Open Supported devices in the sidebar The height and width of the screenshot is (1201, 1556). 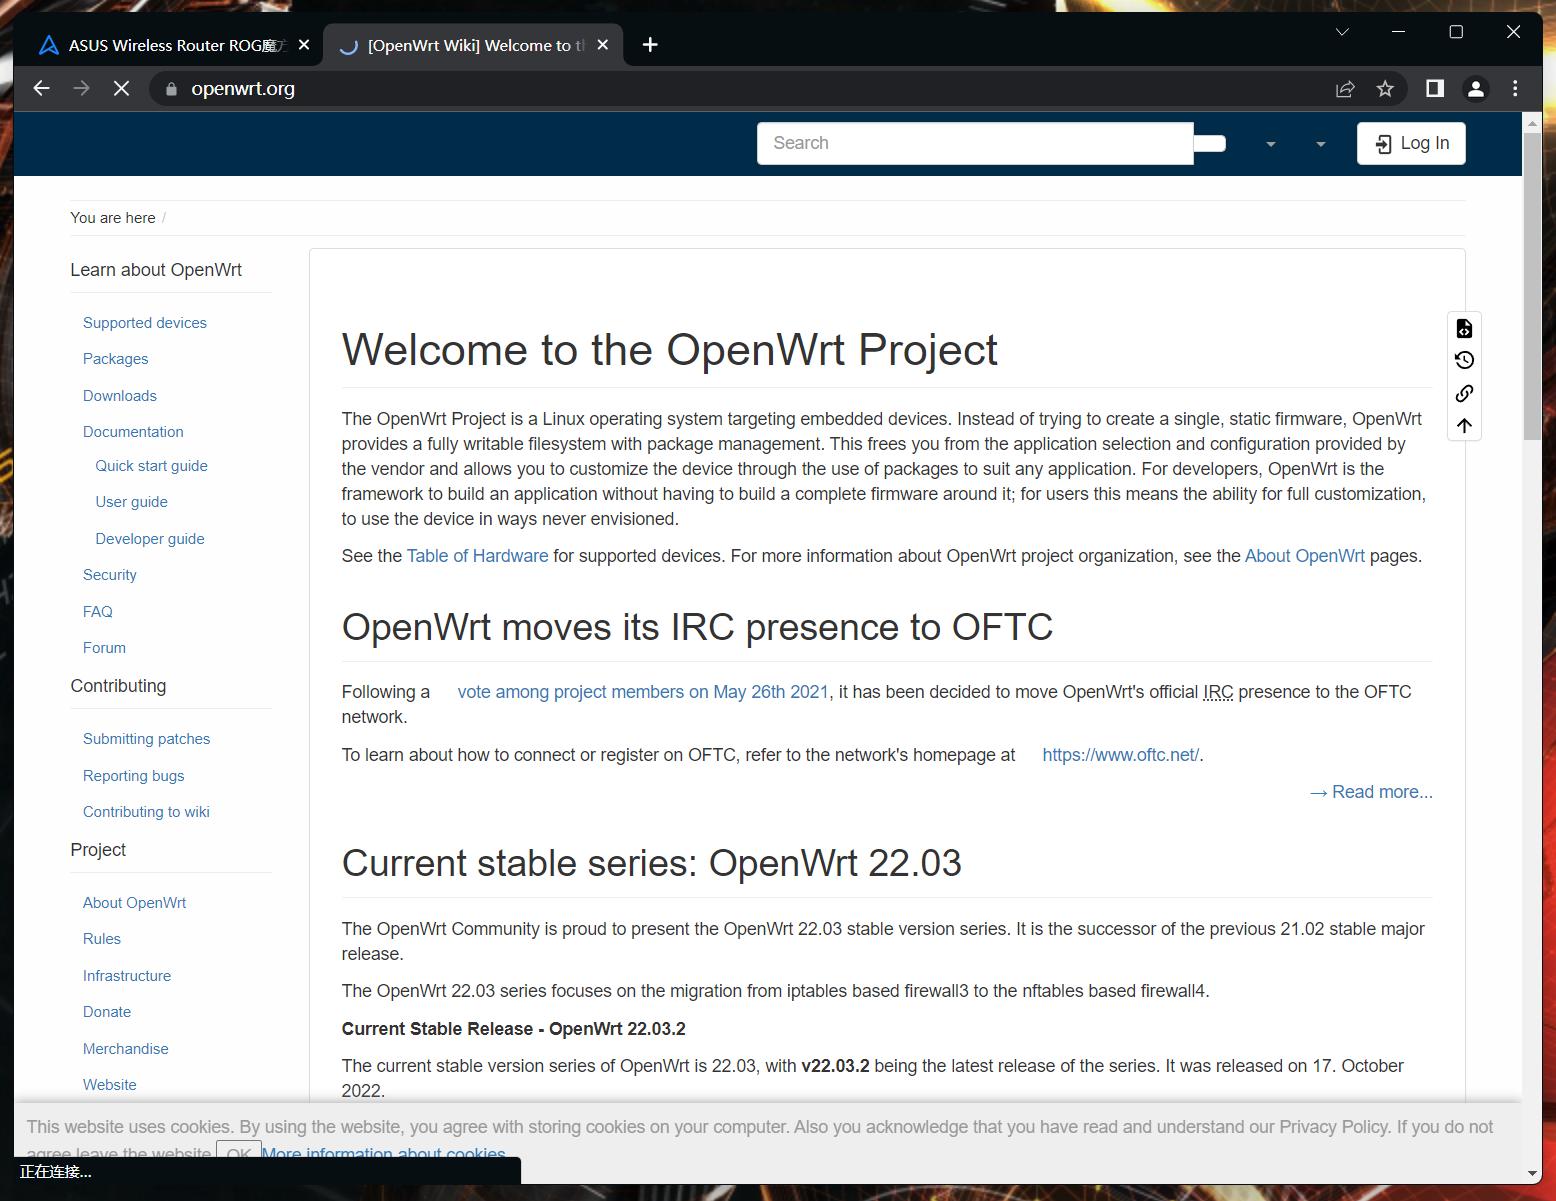pyautogui.click(x=145, y=323)
